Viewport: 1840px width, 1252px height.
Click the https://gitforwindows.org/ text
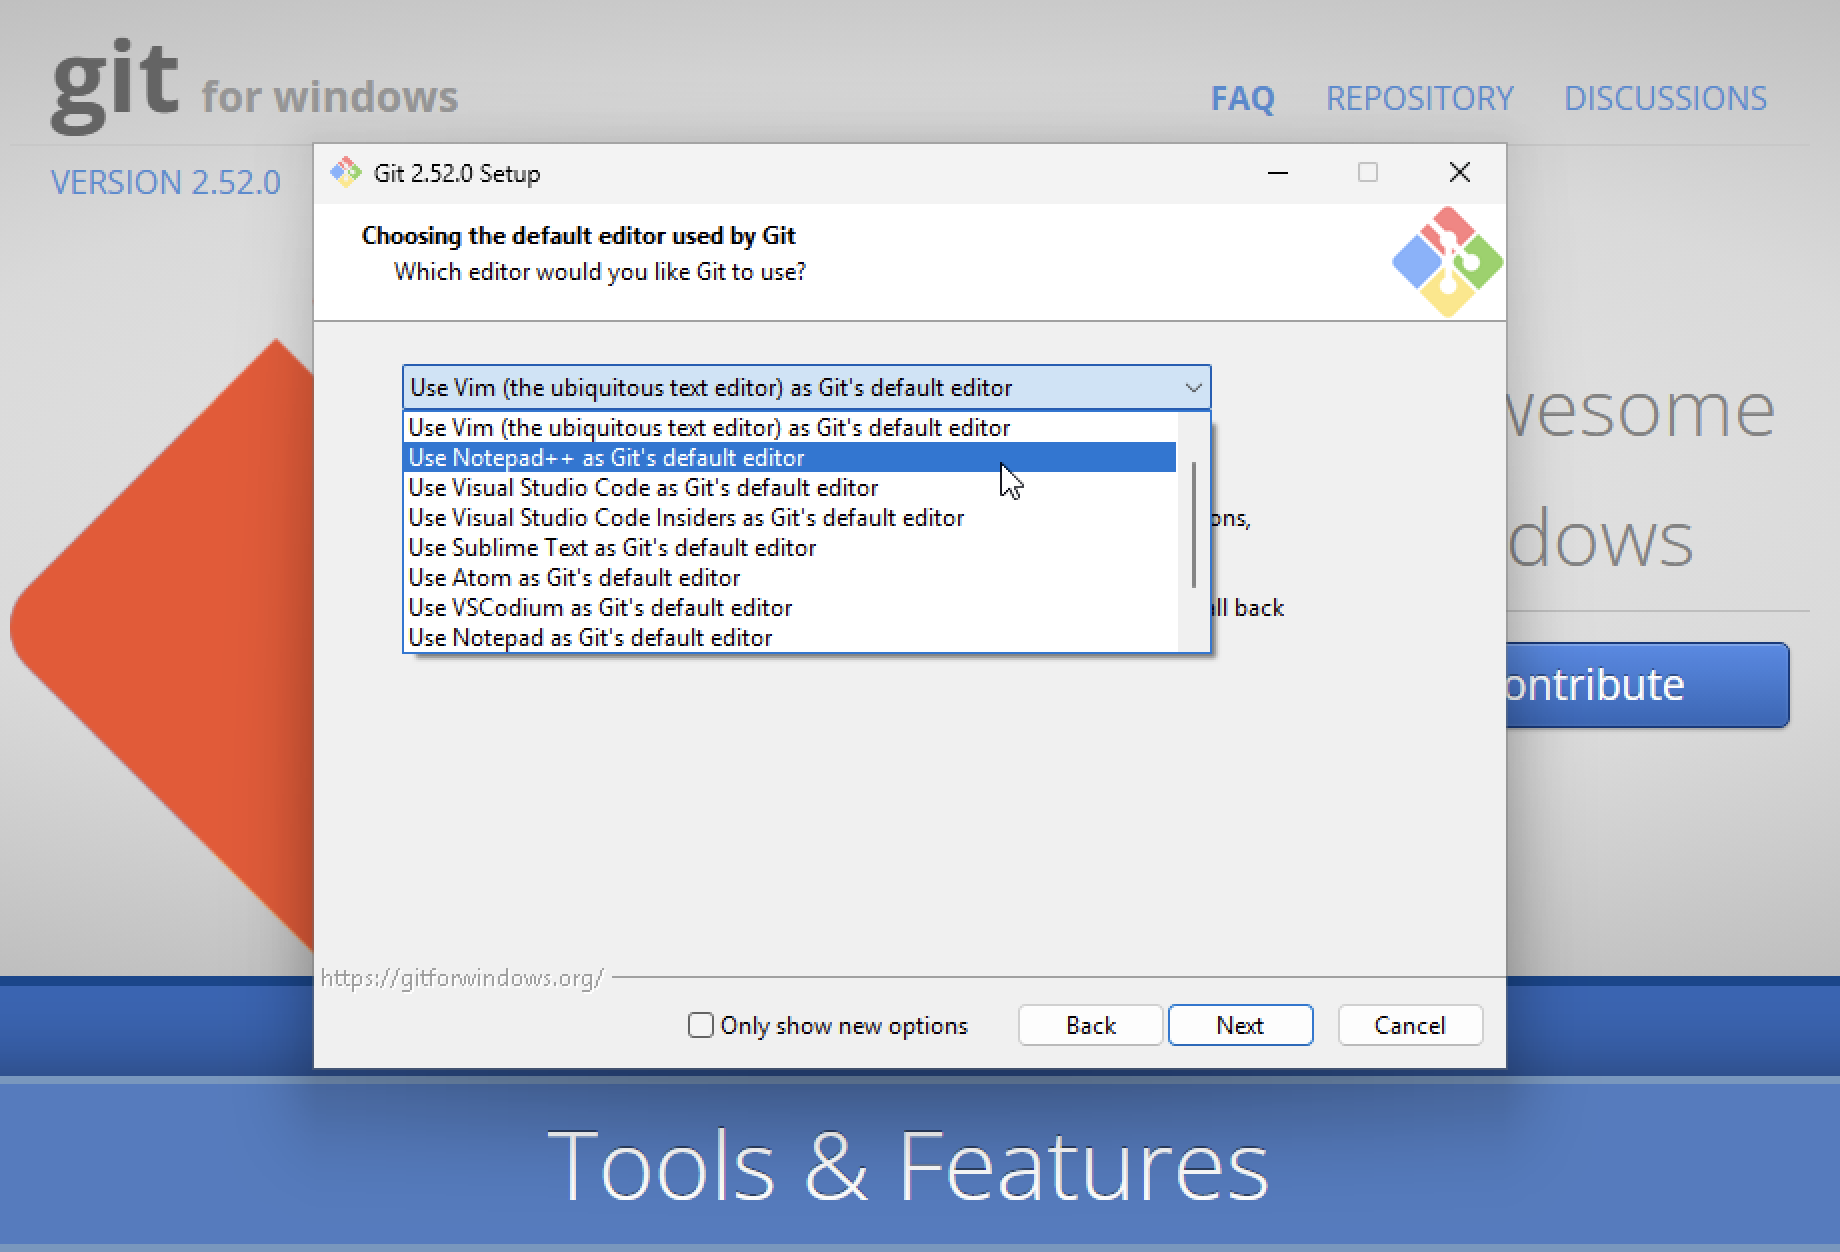[x=462, y=978]
